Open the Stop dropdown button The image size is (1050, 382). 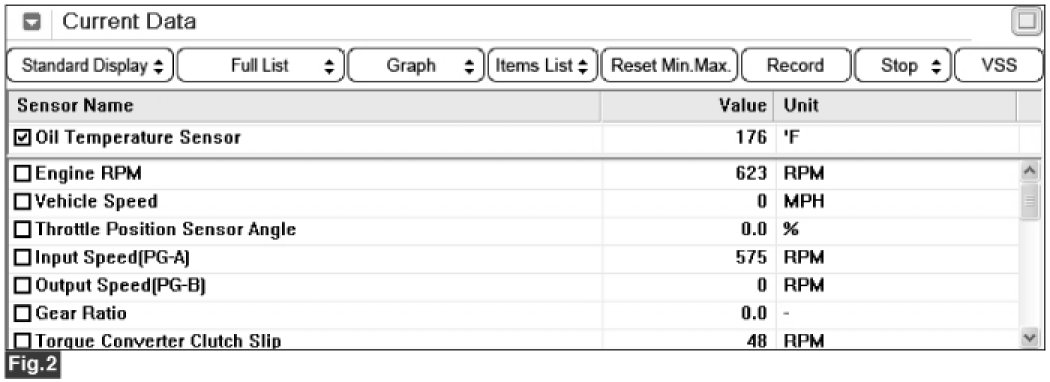tap(903, 66)
